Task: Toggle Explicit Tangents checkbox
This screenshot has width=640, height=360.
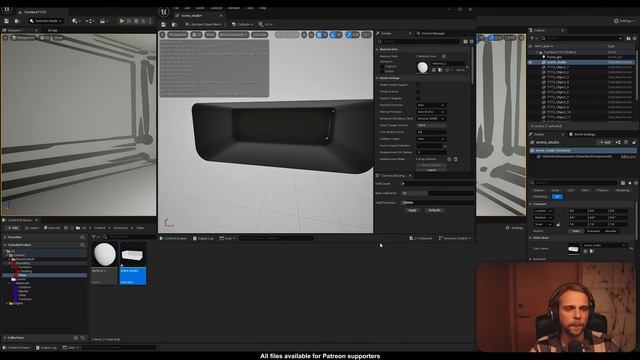Action: click(418, 98)
